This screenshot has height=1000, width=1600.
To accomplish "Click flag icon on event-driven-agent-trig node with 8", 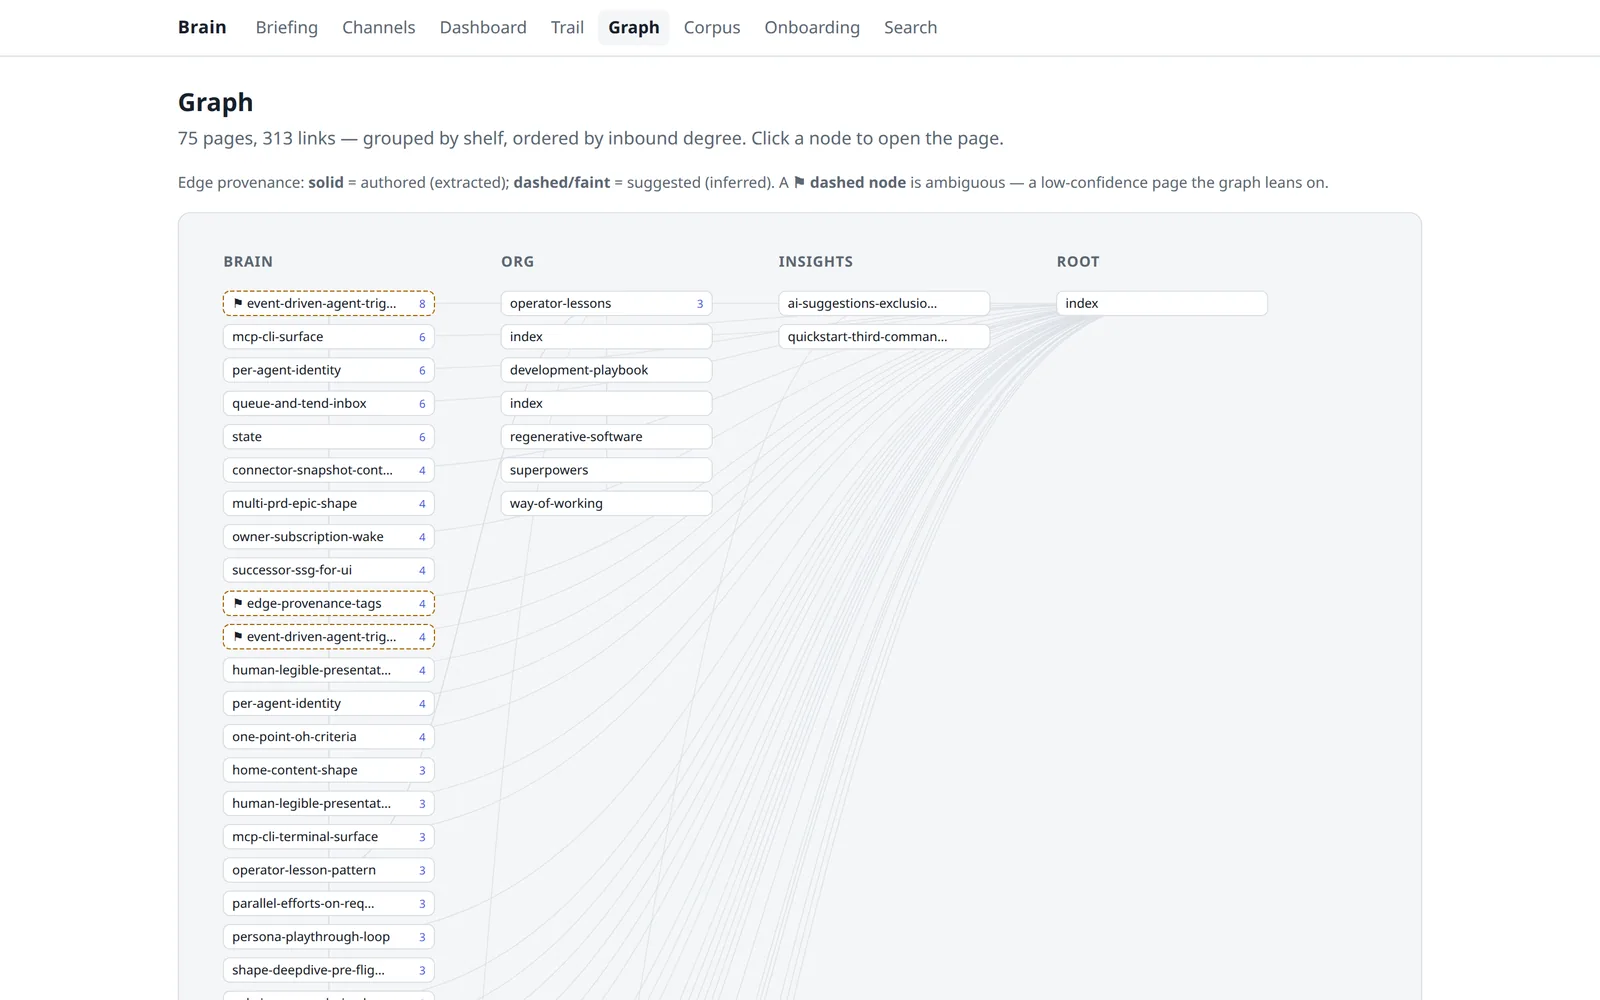I will tap(238, 303).
